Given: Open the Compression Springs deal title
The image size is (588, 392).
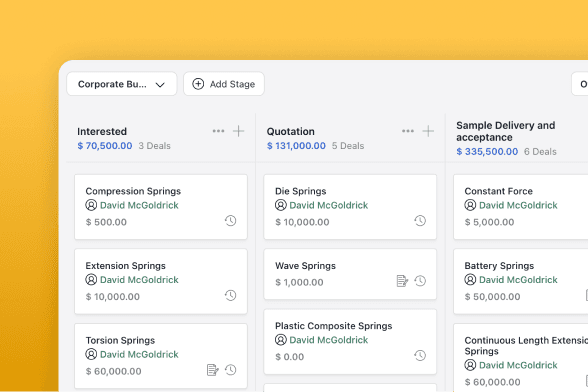Looking at the screenshot, I should point(133,191).
